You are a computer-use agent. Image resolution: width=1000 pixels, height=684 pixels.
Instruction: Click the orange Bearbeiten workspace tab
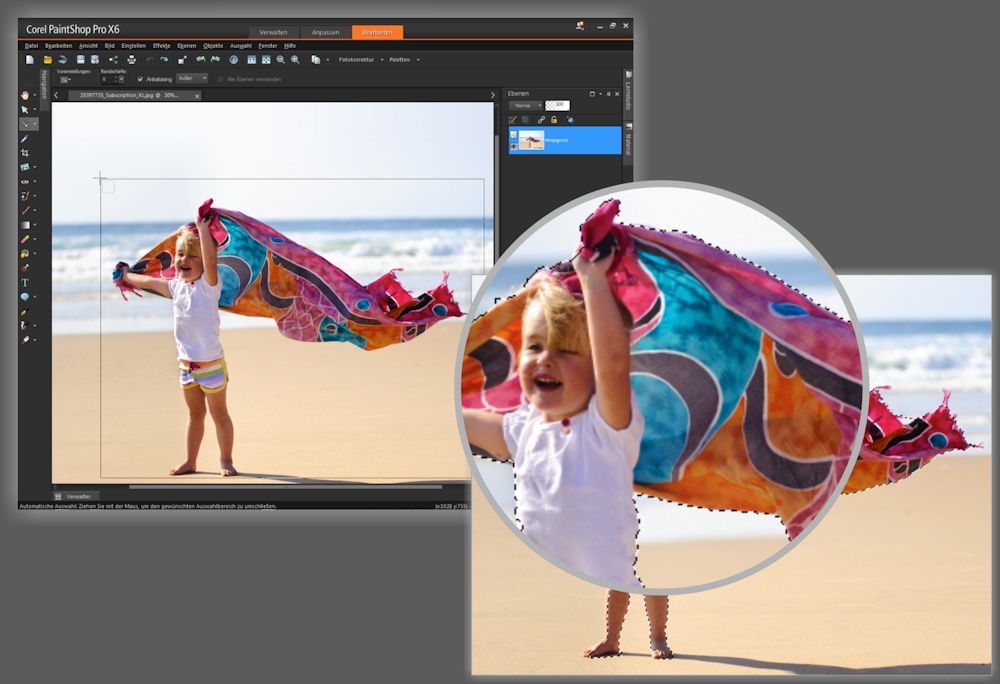[x=378, y=33]
